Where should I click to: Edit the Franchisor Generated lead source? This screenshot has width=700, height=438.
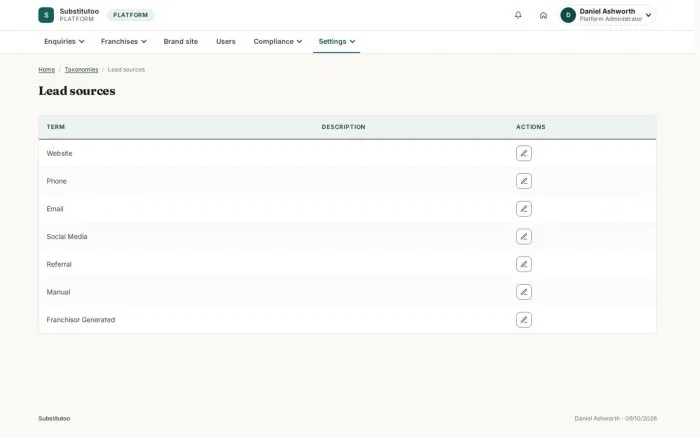[524, 319]
